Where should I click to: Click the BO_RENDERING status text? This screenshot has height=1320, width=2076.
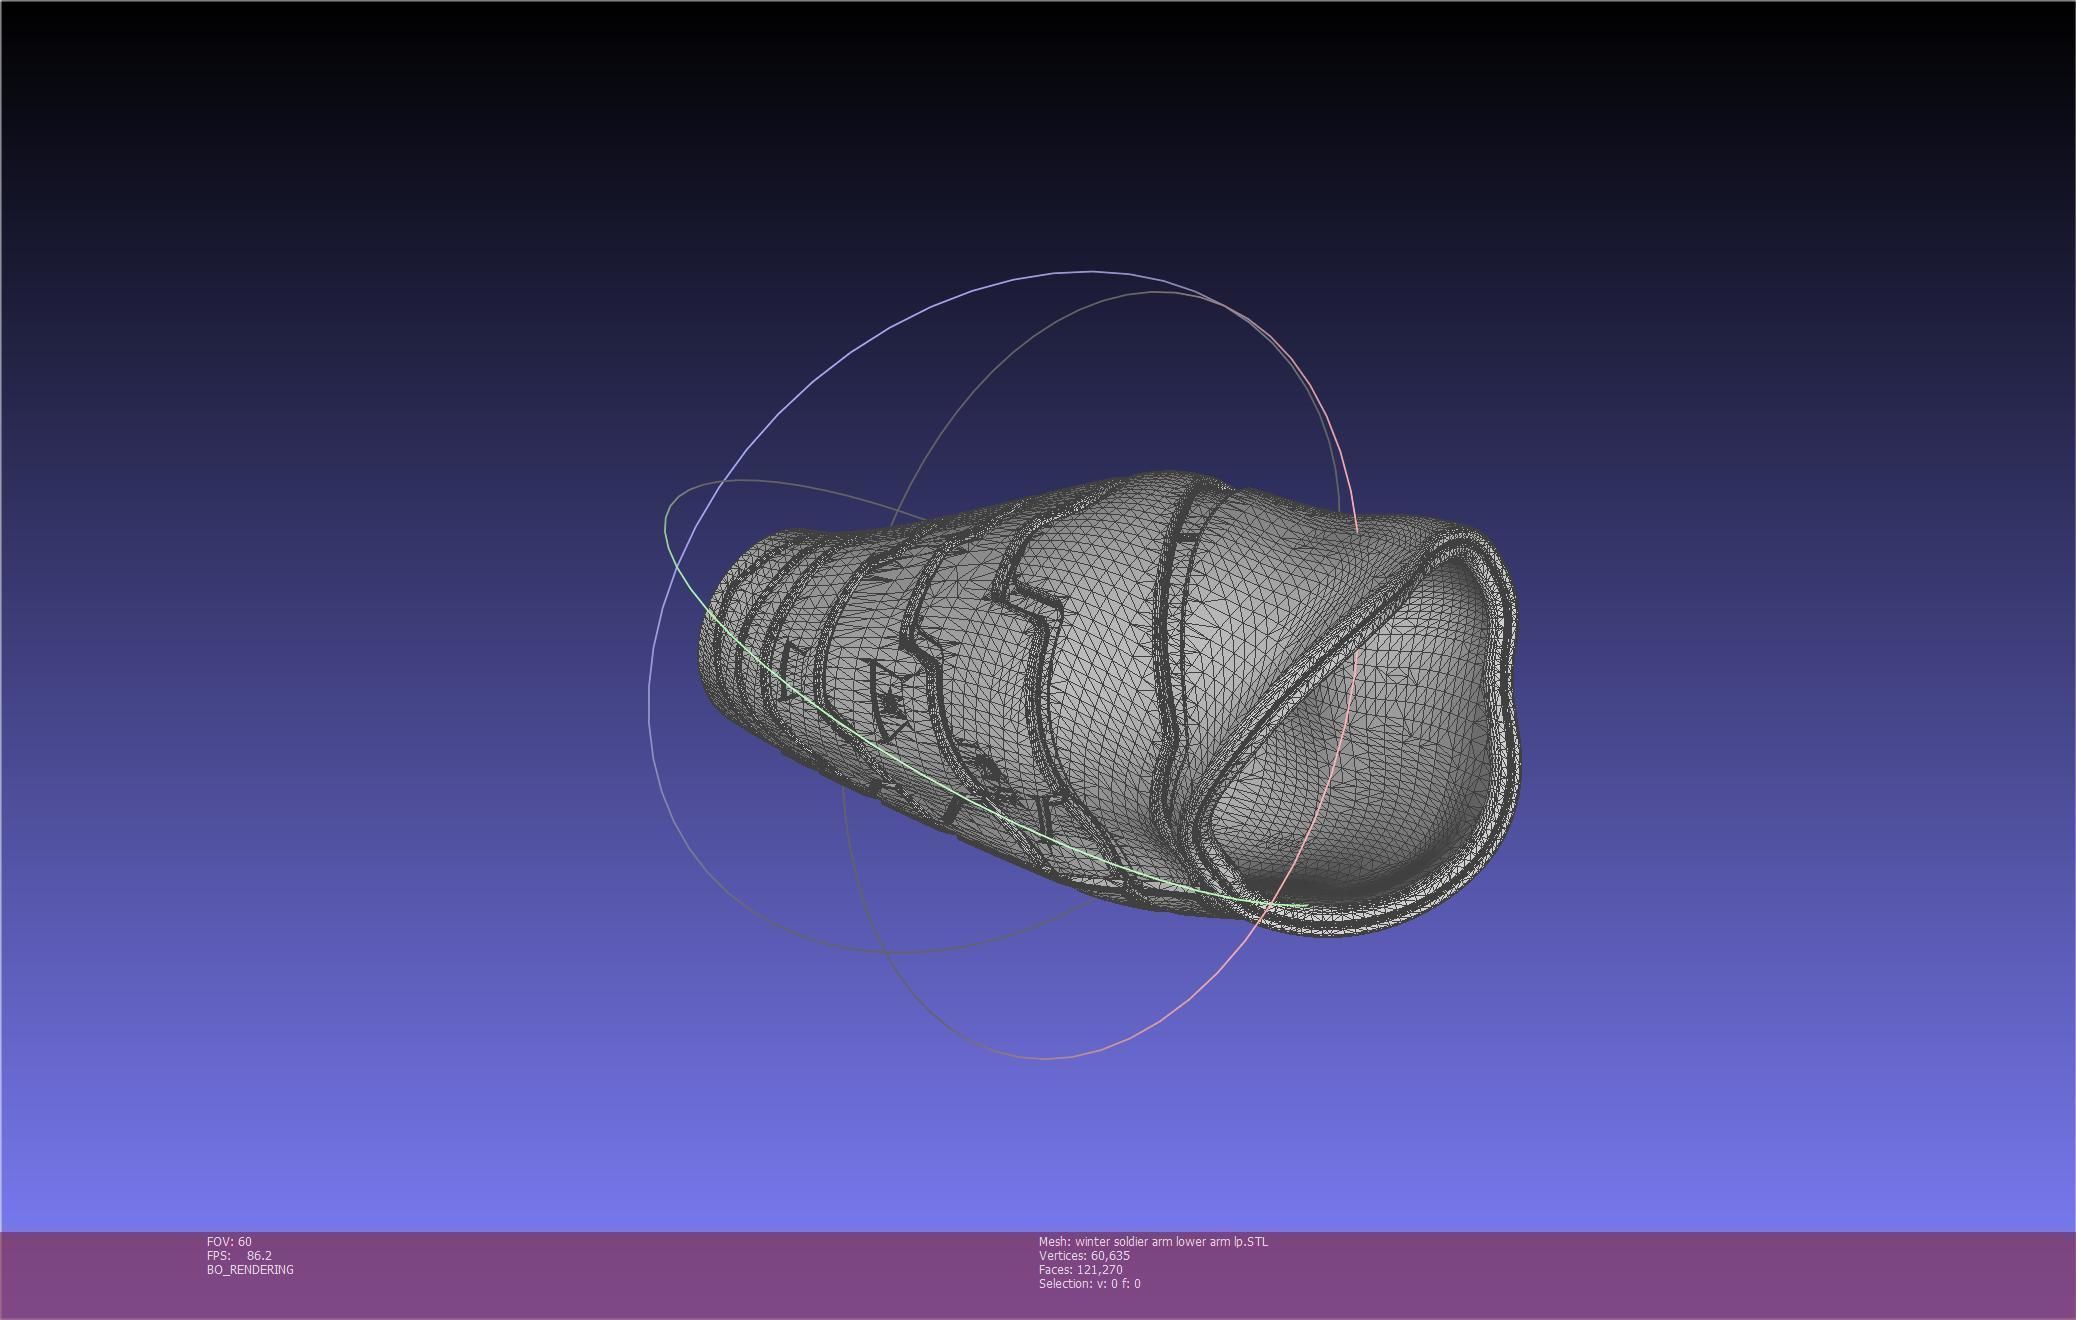pyautogui.click(x=250, y=1269)
